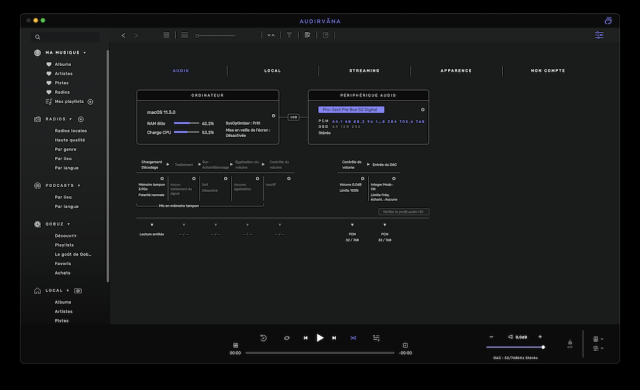Screen dimensions: 640x390
Task: Open the filter funnel icon
Action: point(289,35)
